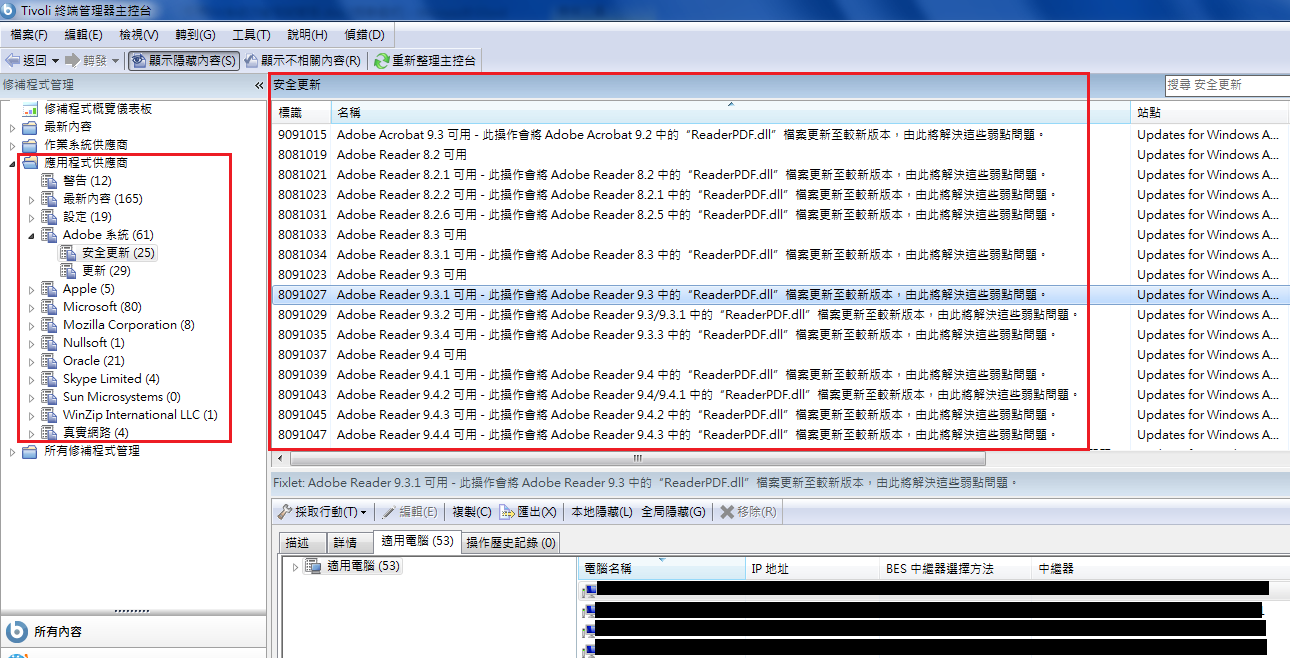Select the row 8091047 Adobe Reader 9.4.4 可用
Image resolution: width=1290 pixels, height=658 pixels.
point(781,434)
